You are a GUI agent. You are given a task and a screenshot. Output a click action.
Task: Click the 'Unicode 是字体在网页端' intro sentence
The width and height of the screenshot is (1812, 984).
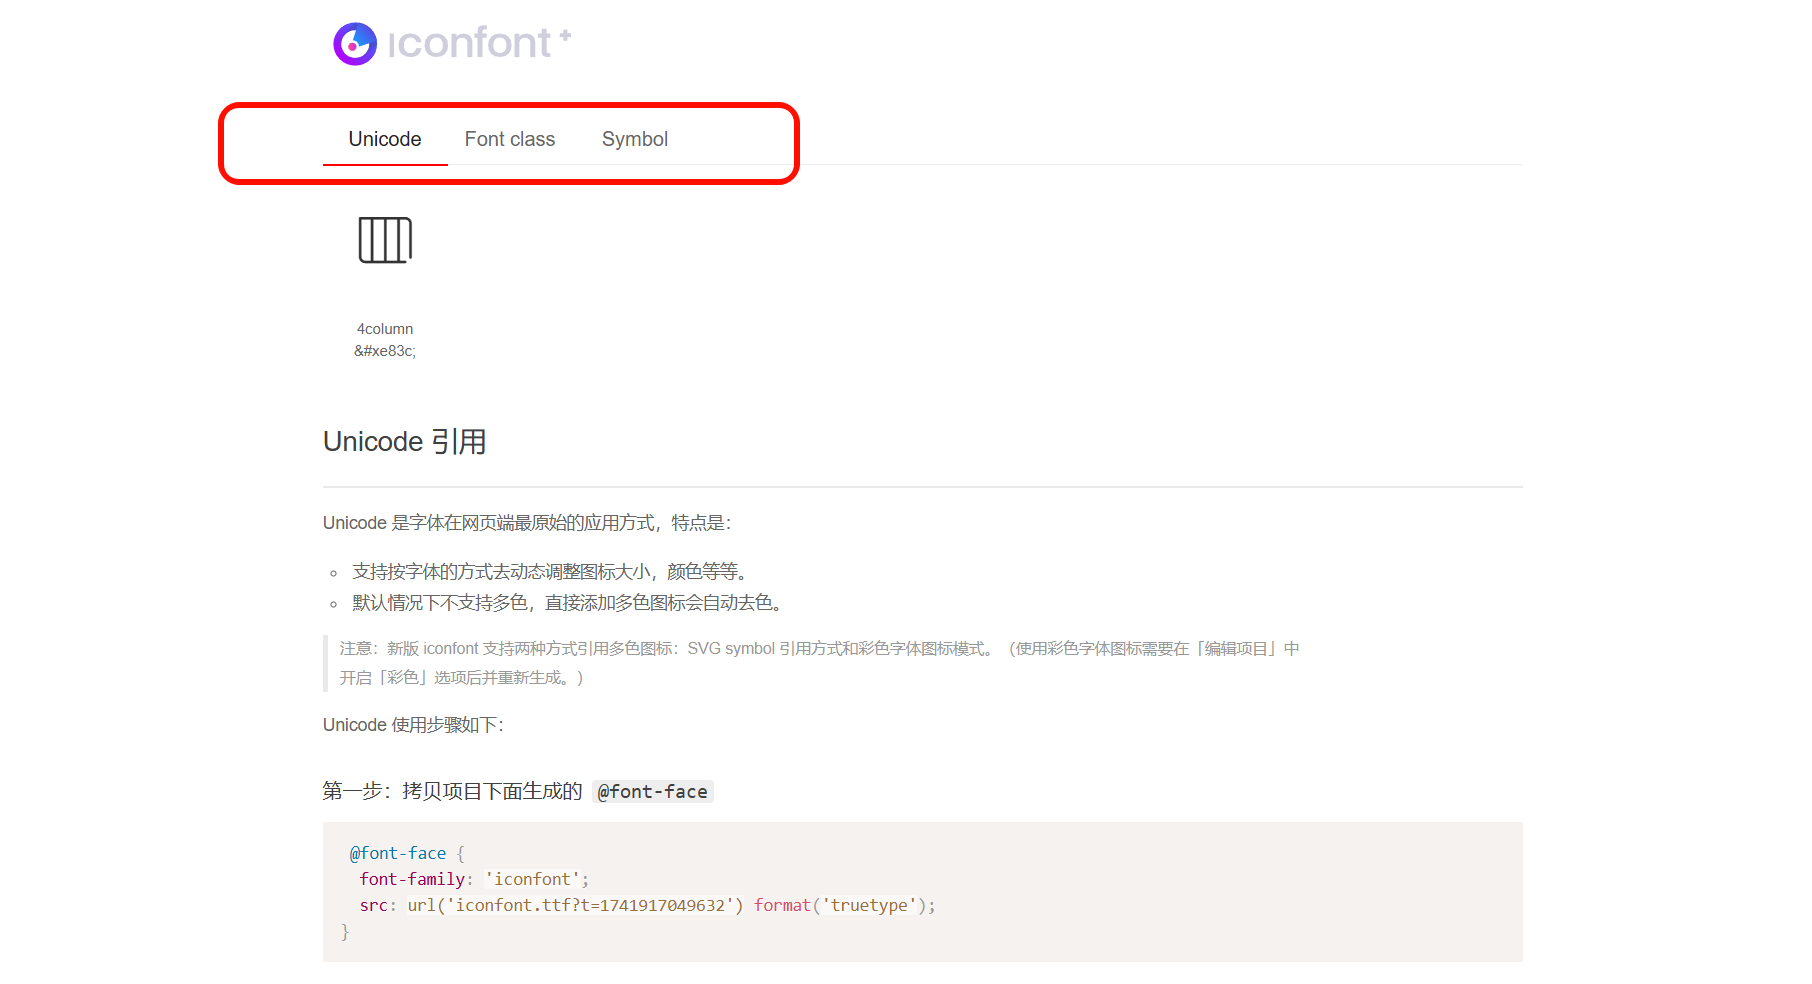527,523
